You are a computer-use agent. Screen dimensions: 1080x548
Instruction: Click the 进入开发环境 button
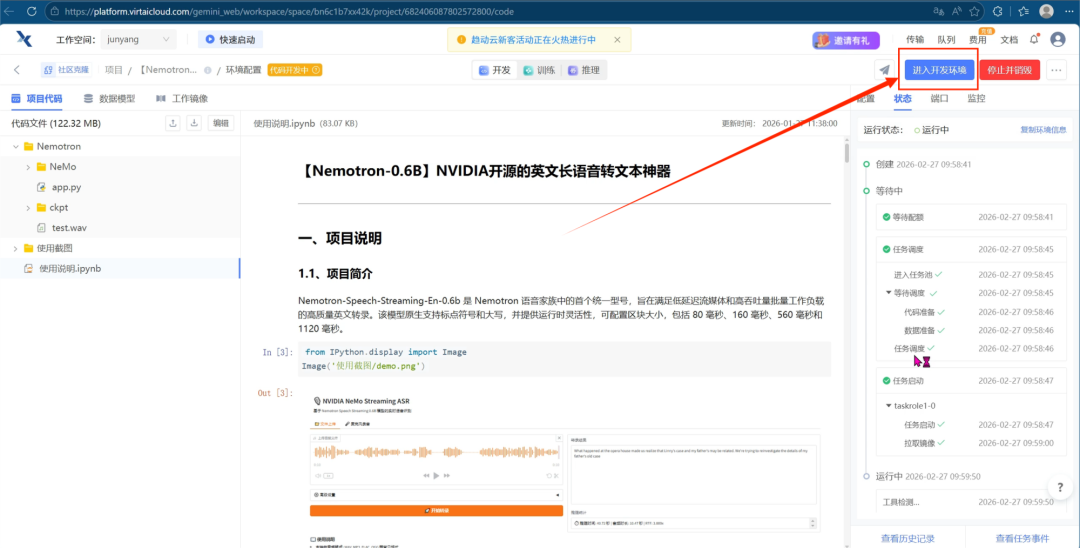[x=939, y=70]
